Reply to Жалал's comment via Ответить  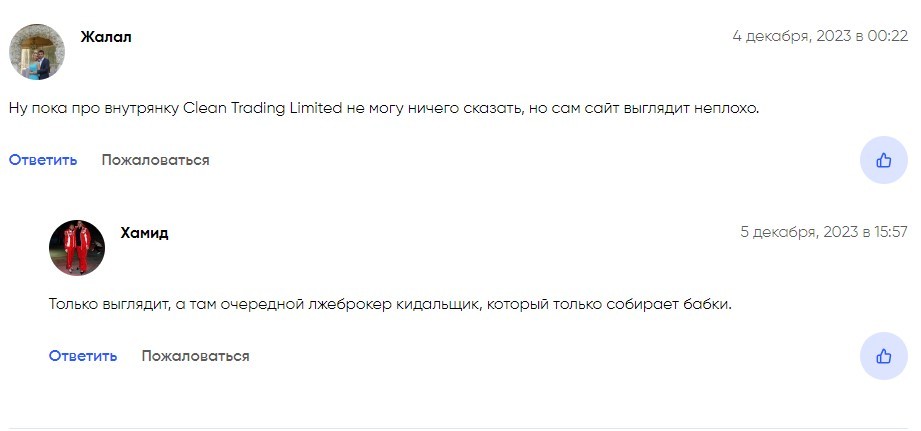pyautogui.click(x=43, y=160)
